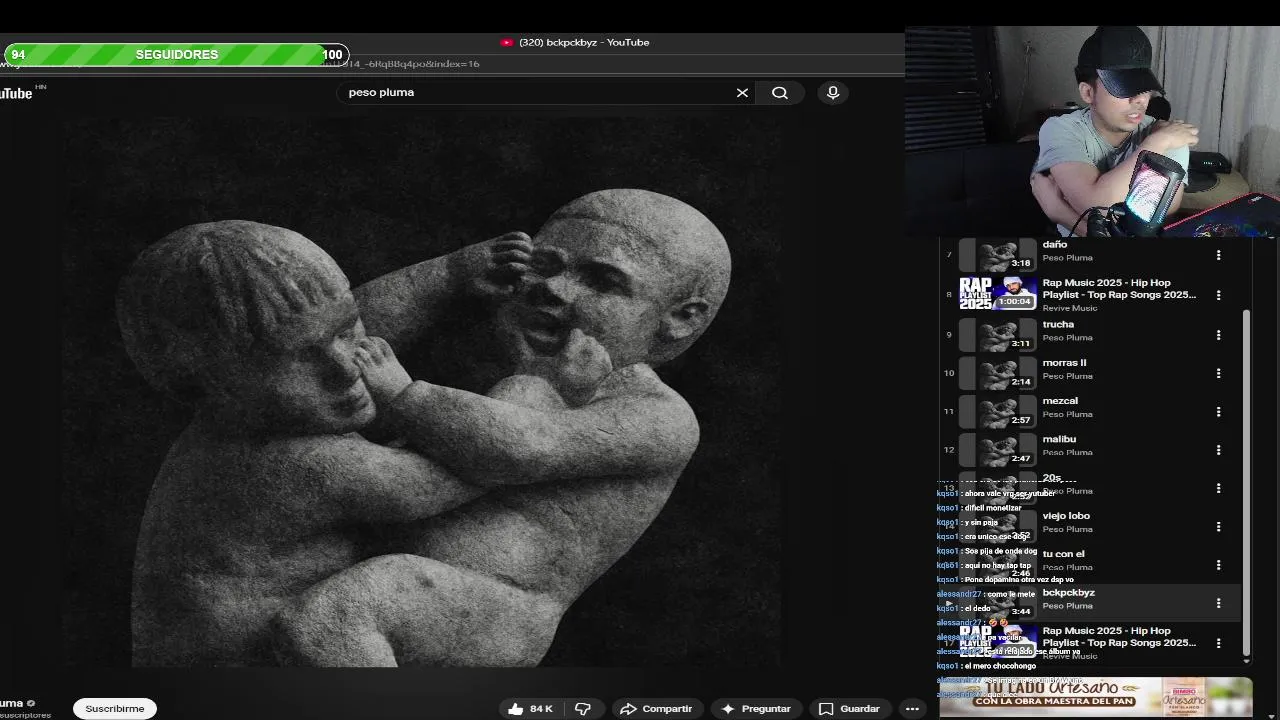Select the '(320) bckpckbyz - YouTube' browser tab
This screenshot has height=720, width=1280.
575,43
